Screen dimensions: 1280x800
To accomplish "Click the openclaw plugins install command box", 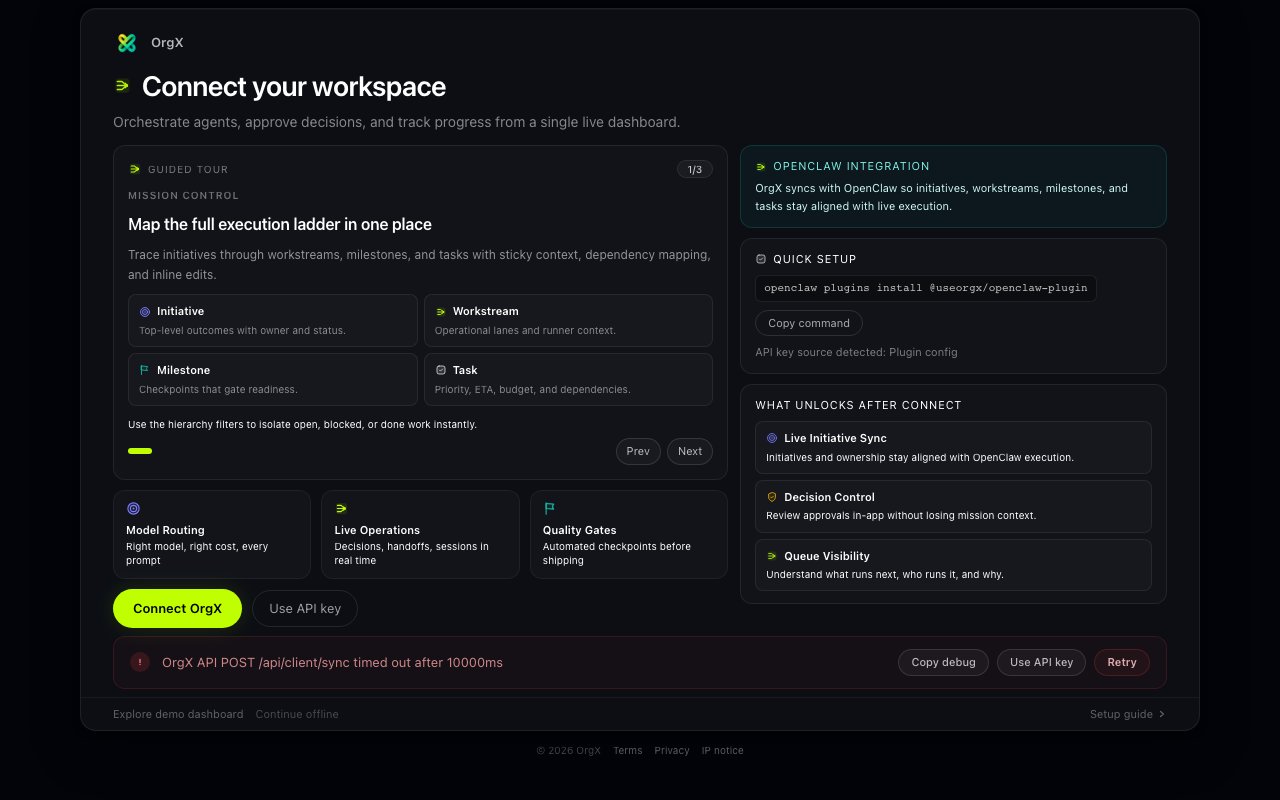I will coord(926,288).
